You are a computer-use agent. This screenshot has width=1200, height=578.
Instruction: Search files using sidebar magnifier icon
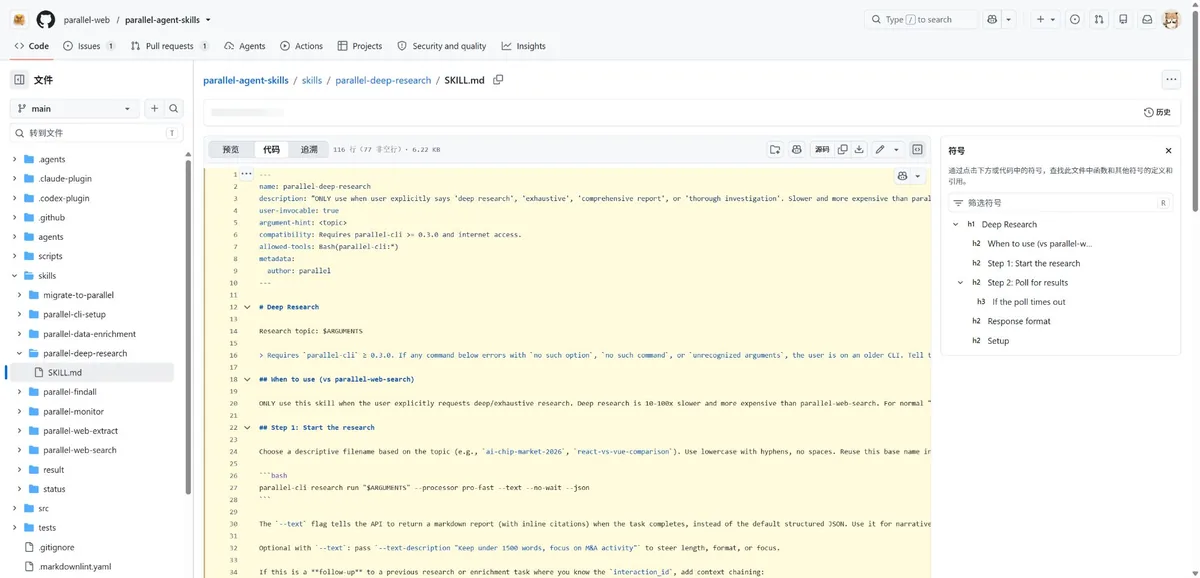click(174, 108)
